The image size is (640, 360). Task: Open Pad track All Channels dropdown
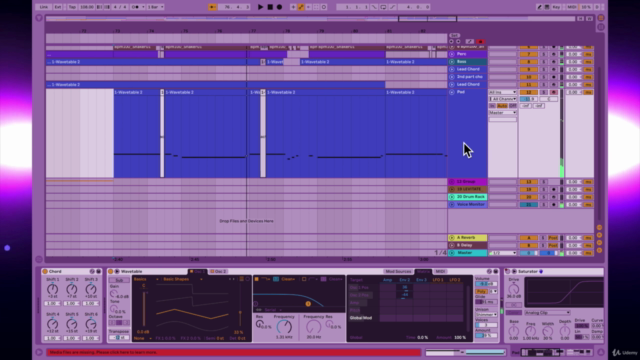tap(503, 99)
